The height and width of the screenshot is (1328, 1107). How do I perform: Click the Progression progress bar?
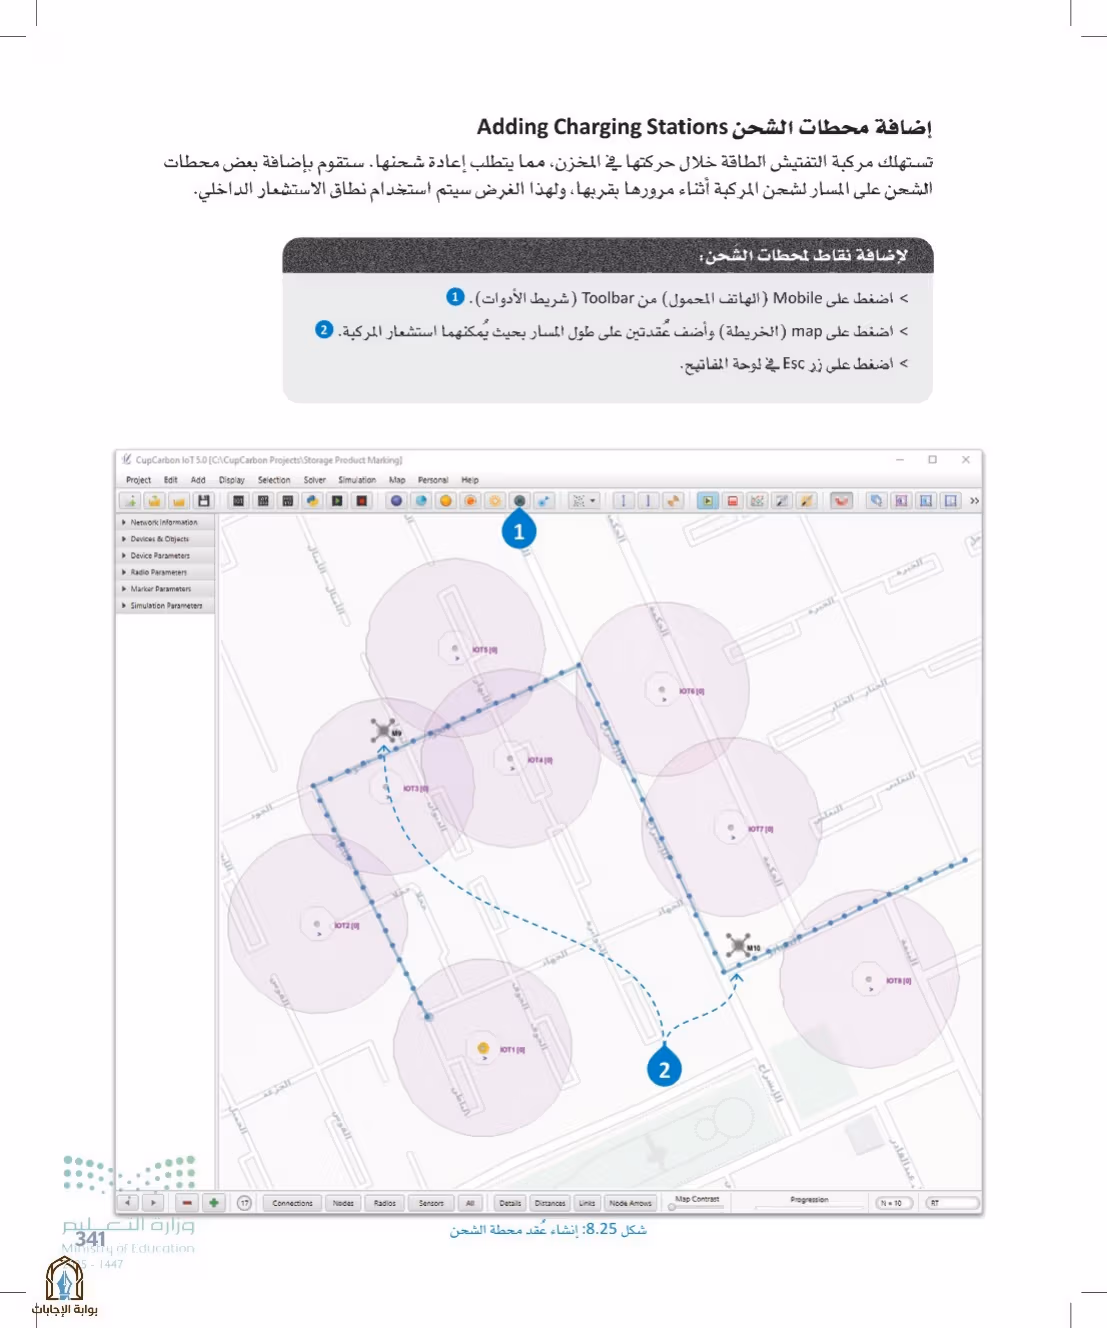pyautogui.click(x=809, y=1207)
